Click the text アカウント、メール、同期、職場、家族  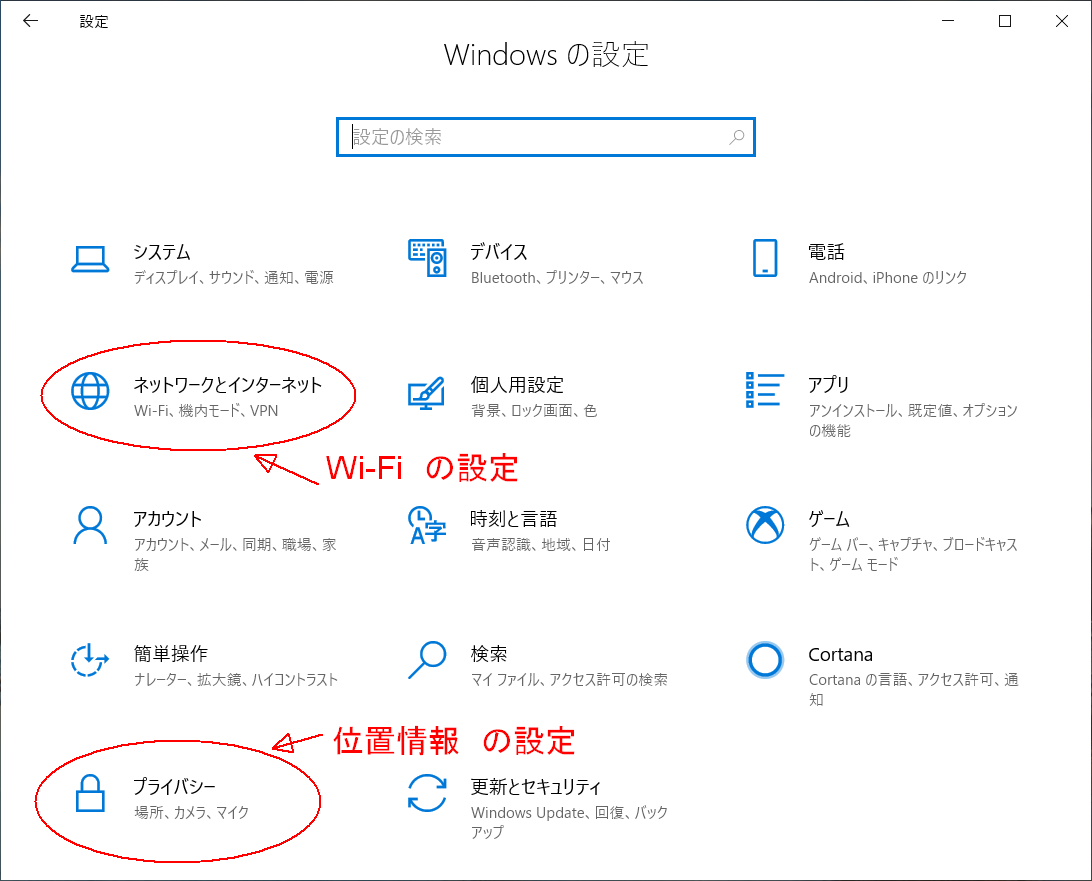coord(235,554)
